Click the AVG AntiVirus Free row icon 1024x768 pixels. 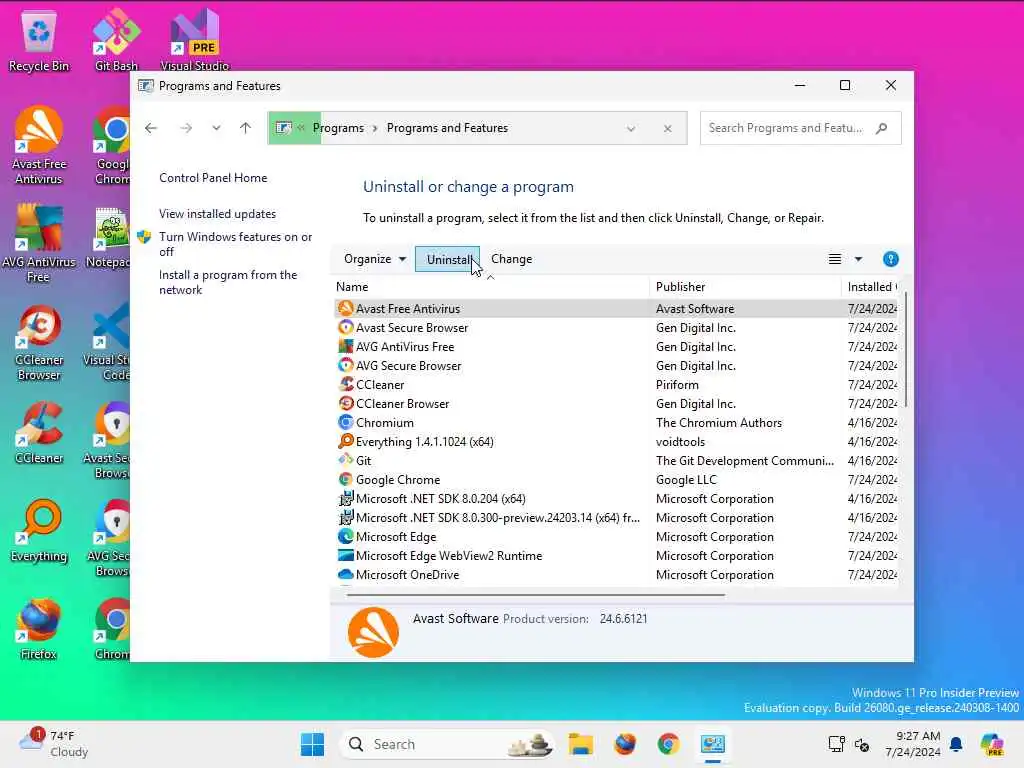pos(345,346)
